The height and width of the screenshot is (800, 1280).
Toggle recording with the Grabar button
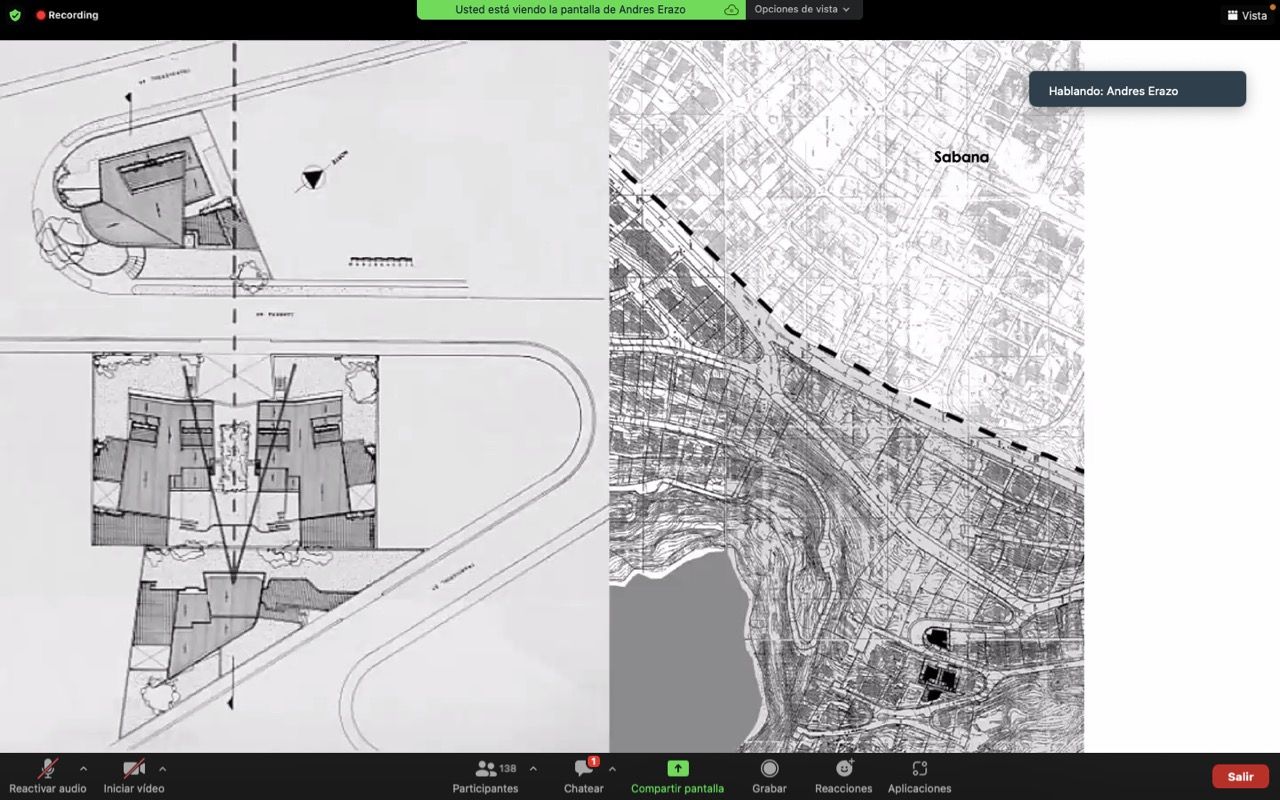(x=769, y=775)
